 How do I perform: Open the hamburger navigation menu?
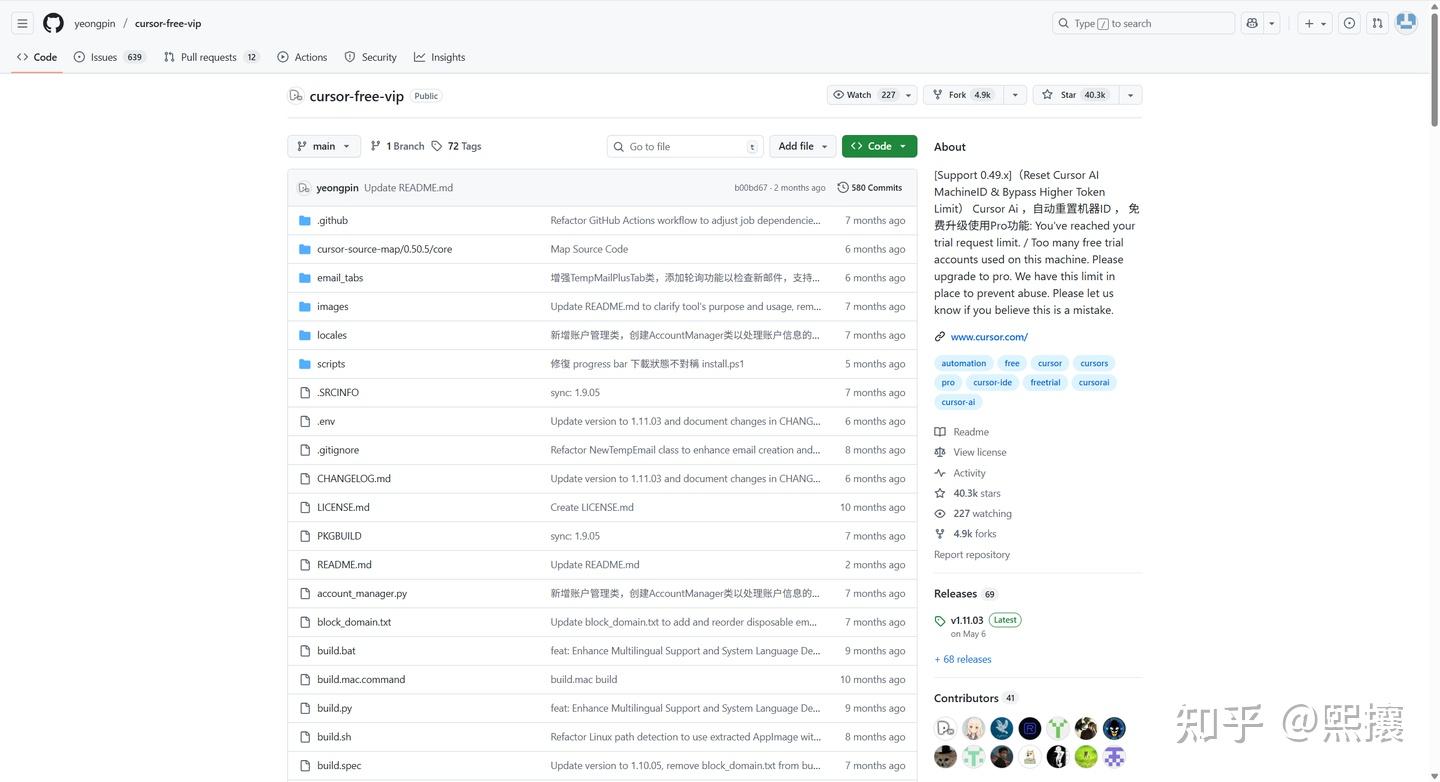tap(22, 23)
